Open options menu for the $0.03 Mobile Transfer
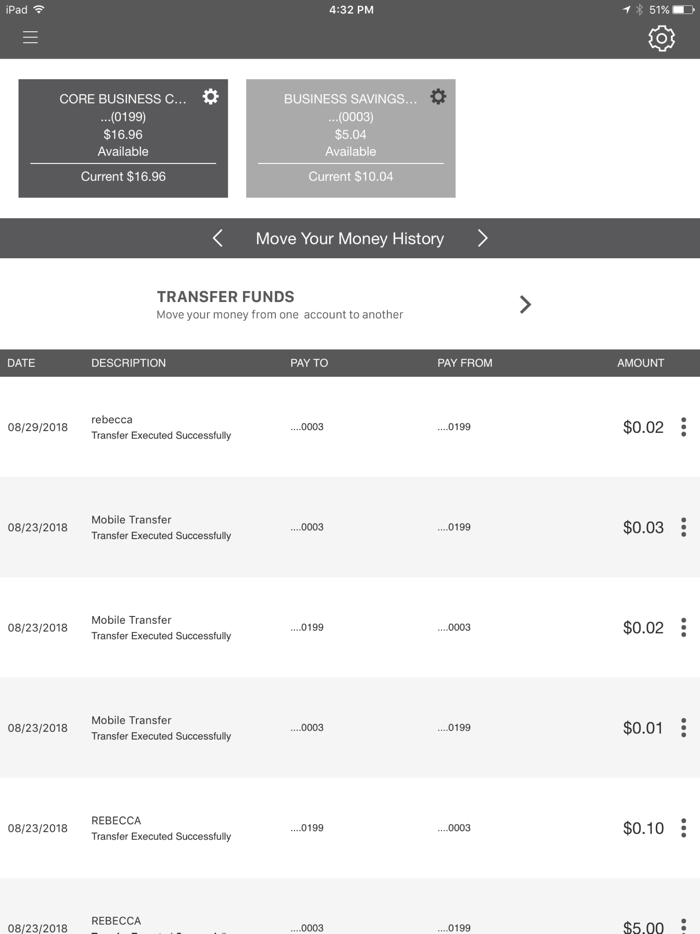Screen dimensions: 700x934 tap(683, 527)
